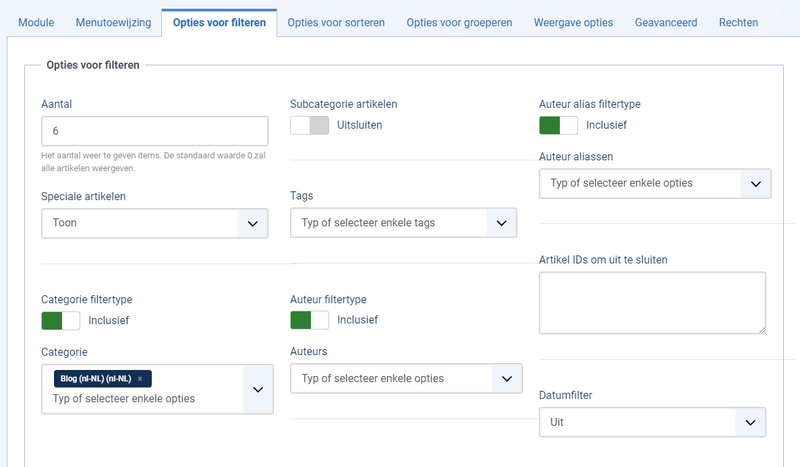
Task: Switch to the Module tab
Action: click(x=36, y=22)
